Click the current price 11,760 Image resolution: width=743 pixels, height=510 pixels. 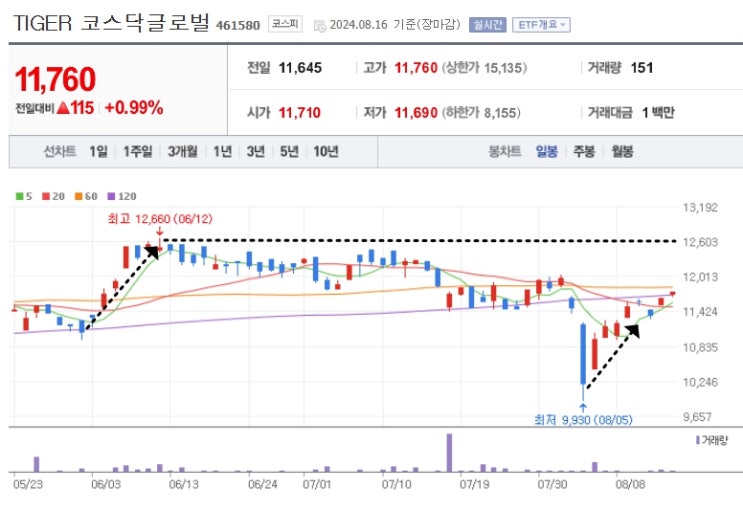click(55, 79)
